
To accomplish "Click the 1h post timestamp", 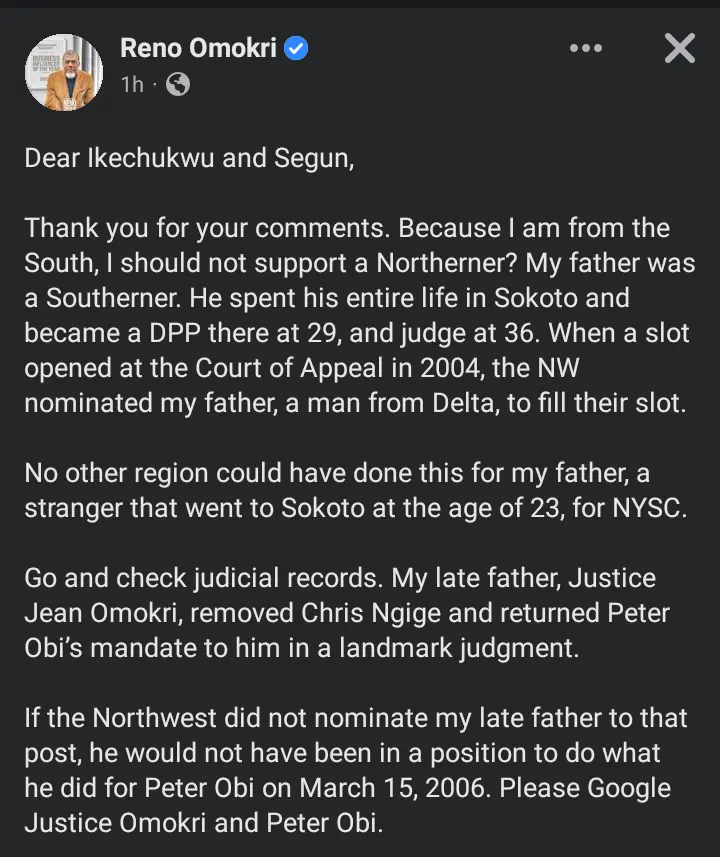I will 132,85.
